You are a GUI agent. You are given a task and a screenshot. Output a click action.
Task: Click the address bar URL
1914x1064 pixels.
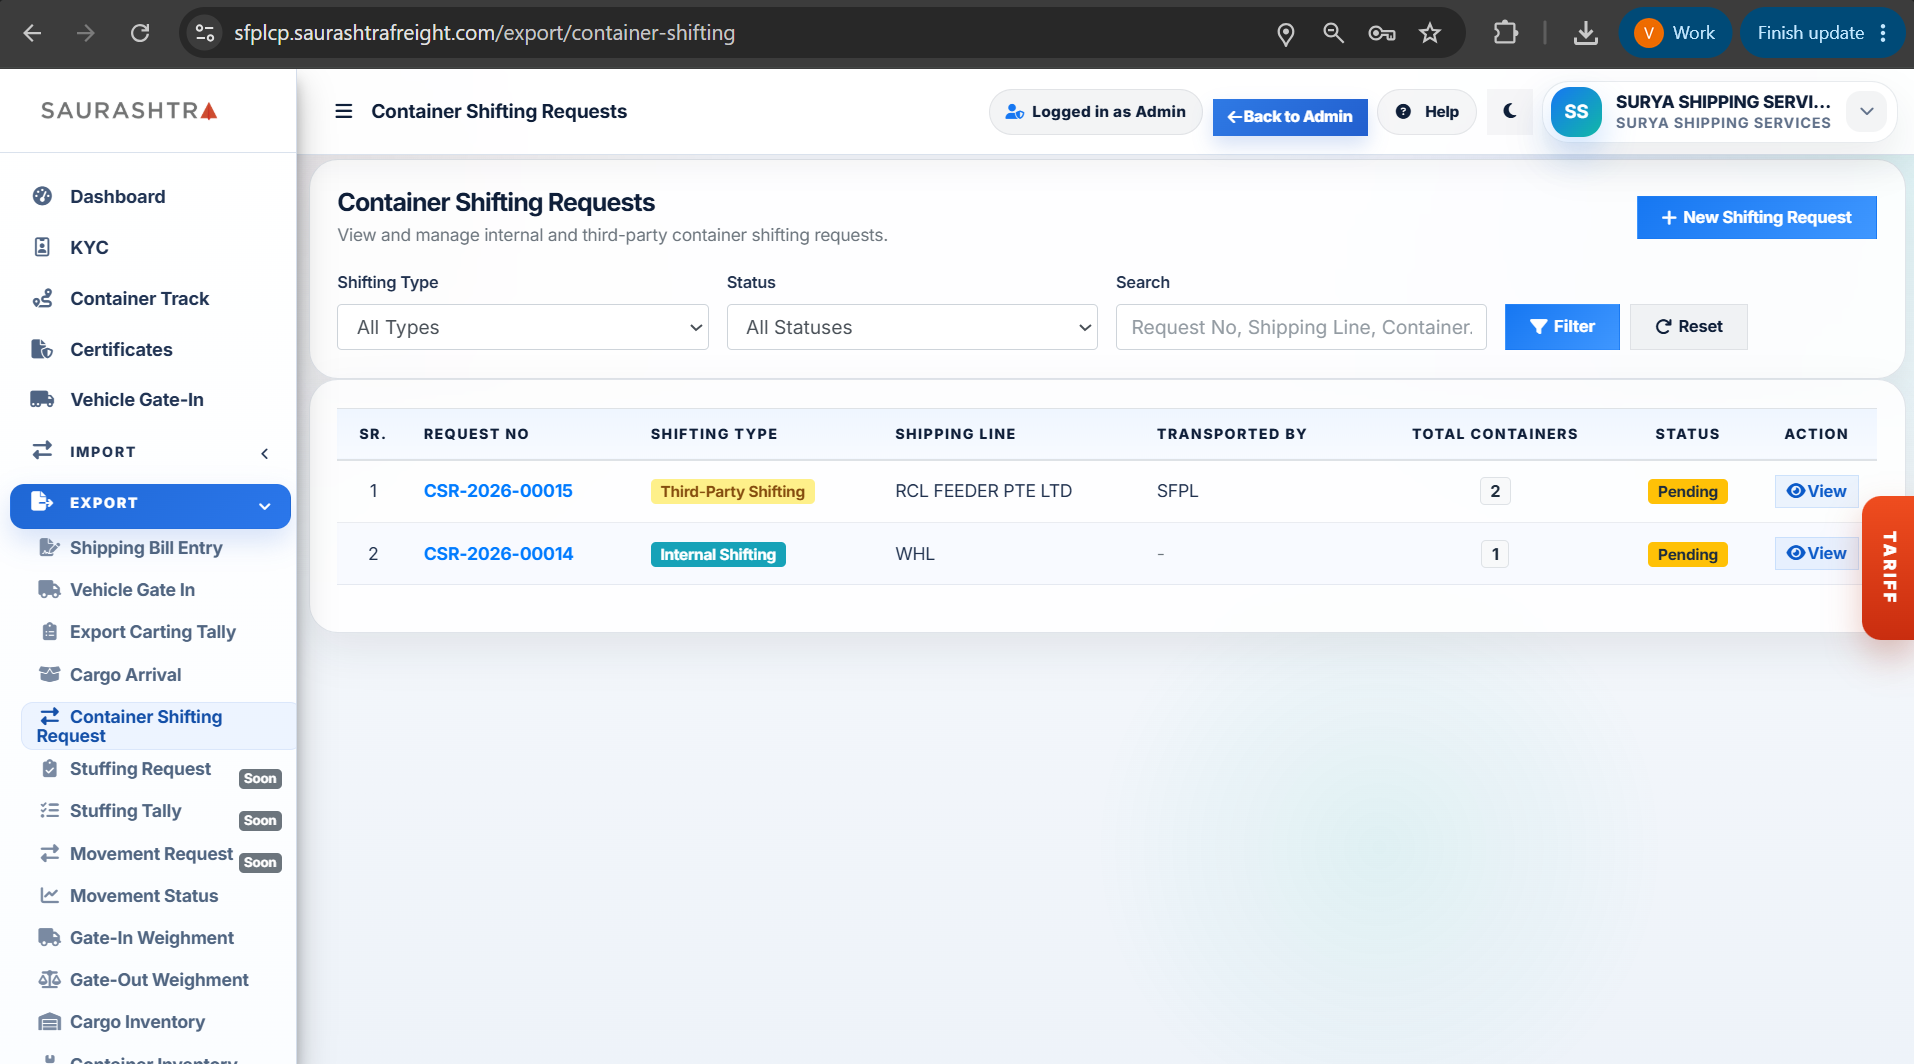[484, 33]
